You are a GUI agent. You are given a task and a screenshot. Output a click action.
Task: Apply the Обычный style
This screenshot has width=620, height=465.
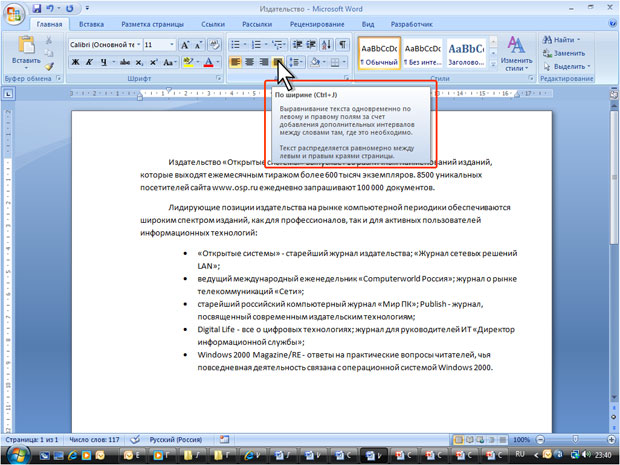pos(379,54)
